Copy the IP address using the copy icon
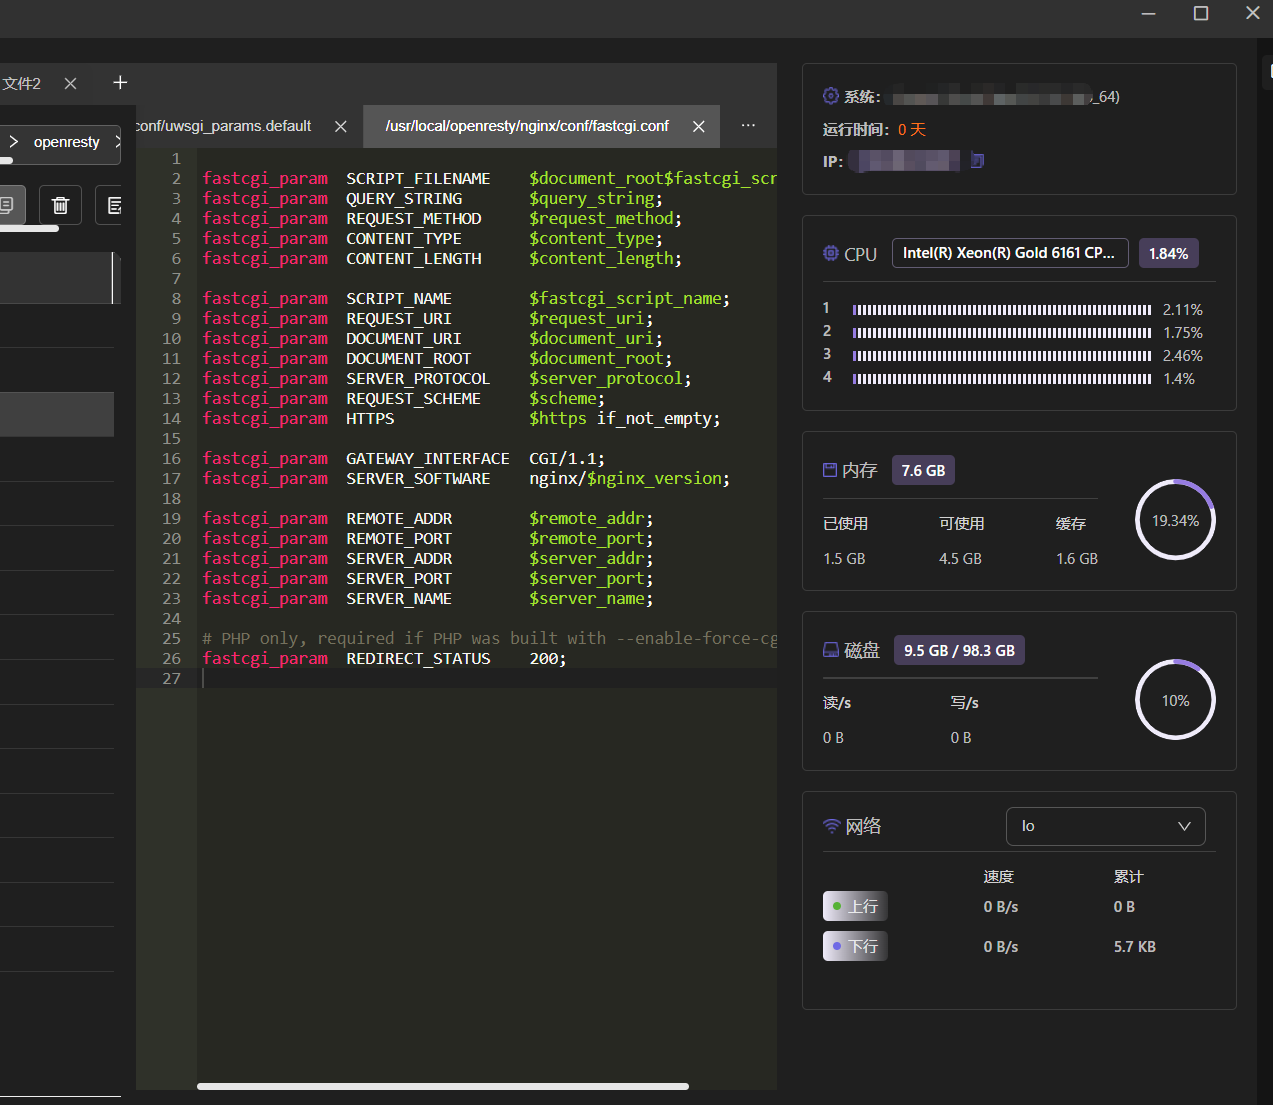The width and height of the screenshot is (1273, 1105). (x=977, y=161)
